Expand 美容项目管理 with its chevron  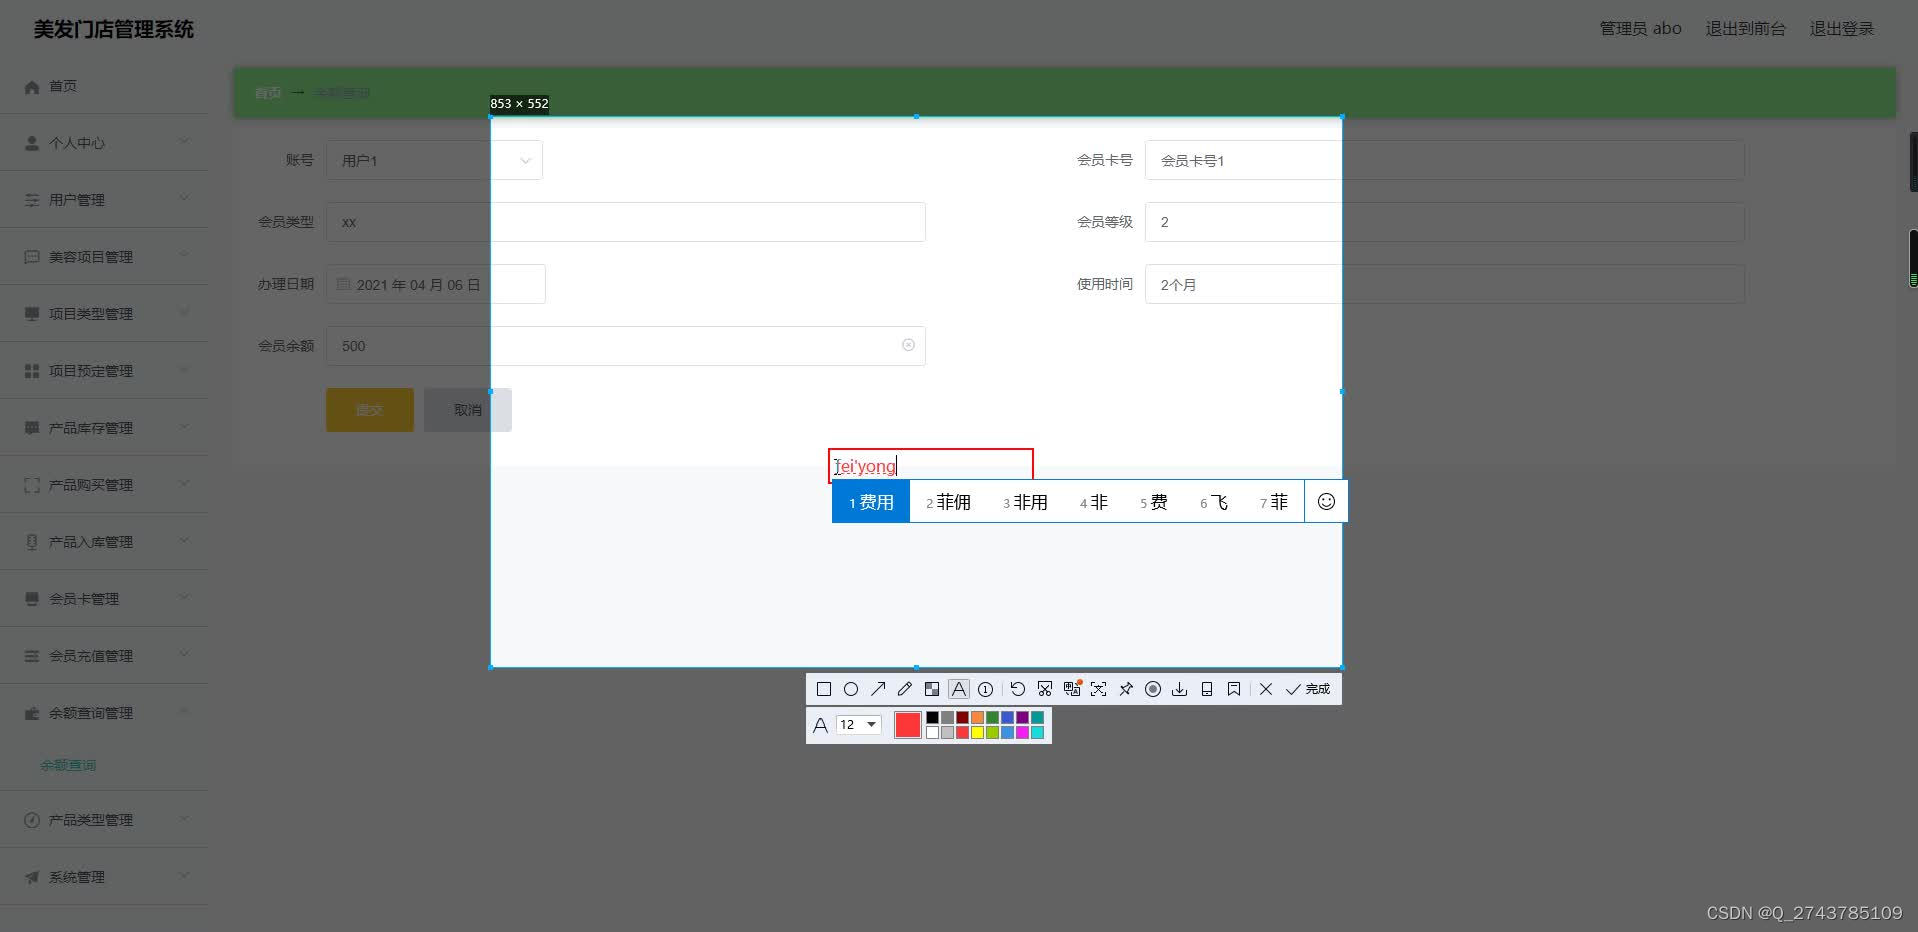coord(184,256)
